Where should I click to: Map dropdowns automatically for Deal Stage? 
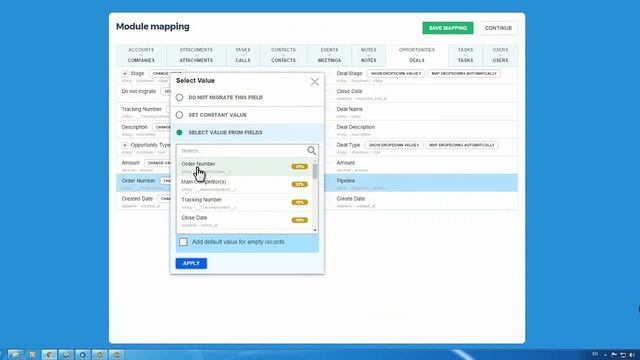pyautogui.click(x=464, y=73)
